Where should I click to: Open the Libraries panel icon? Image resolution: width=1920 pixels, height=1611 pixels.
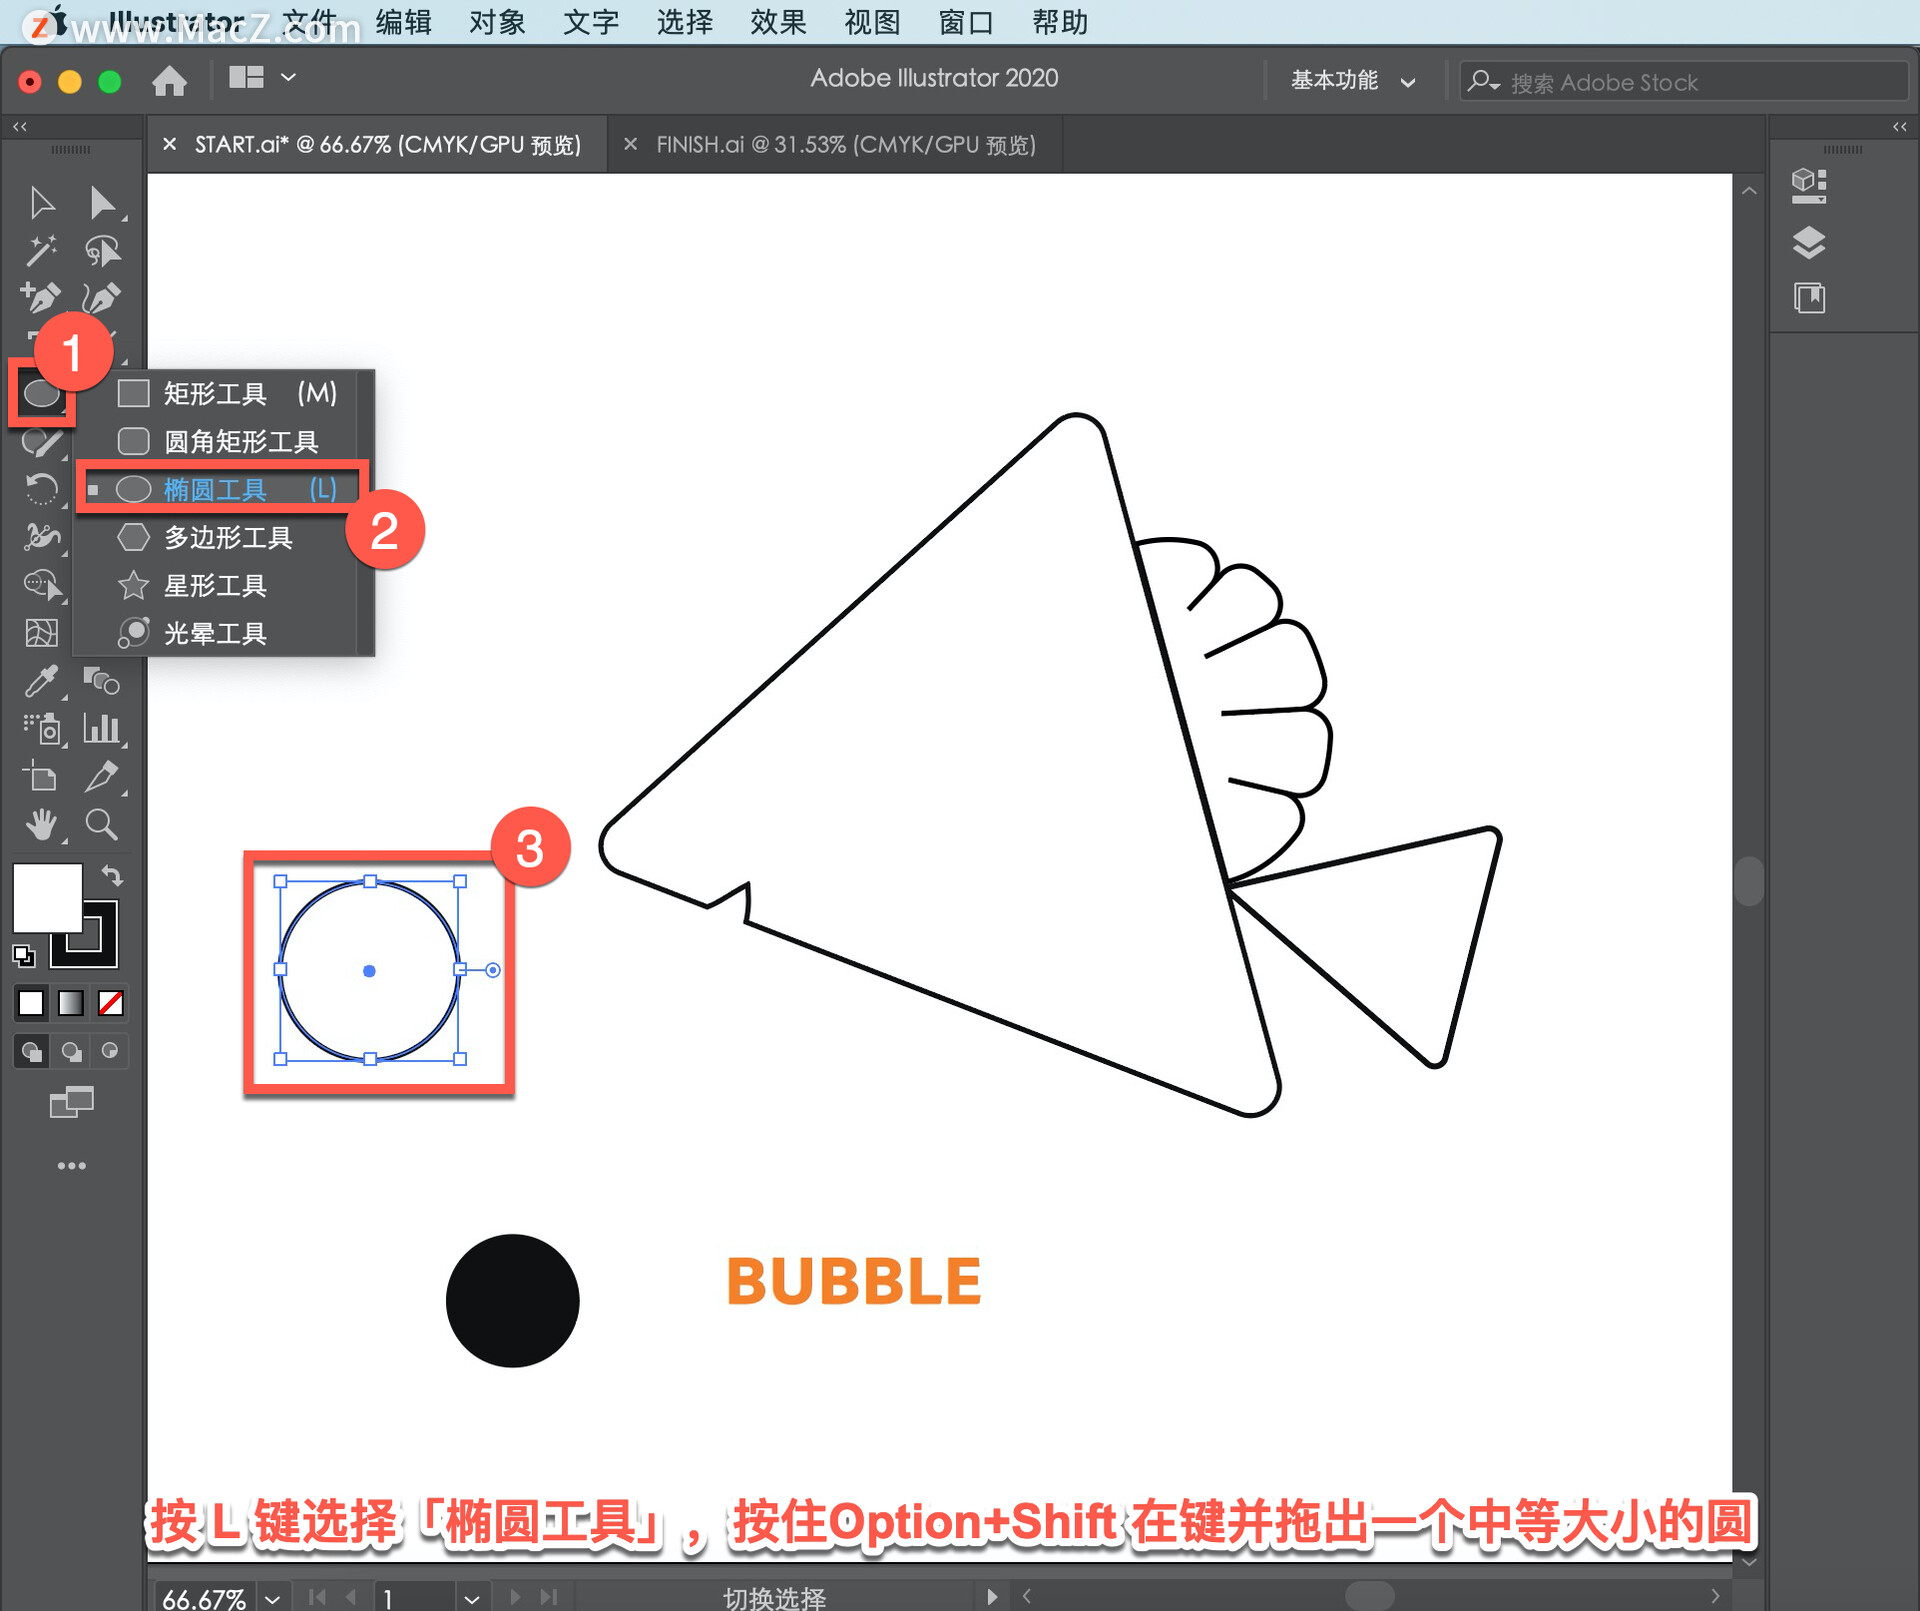point(1809,298)
